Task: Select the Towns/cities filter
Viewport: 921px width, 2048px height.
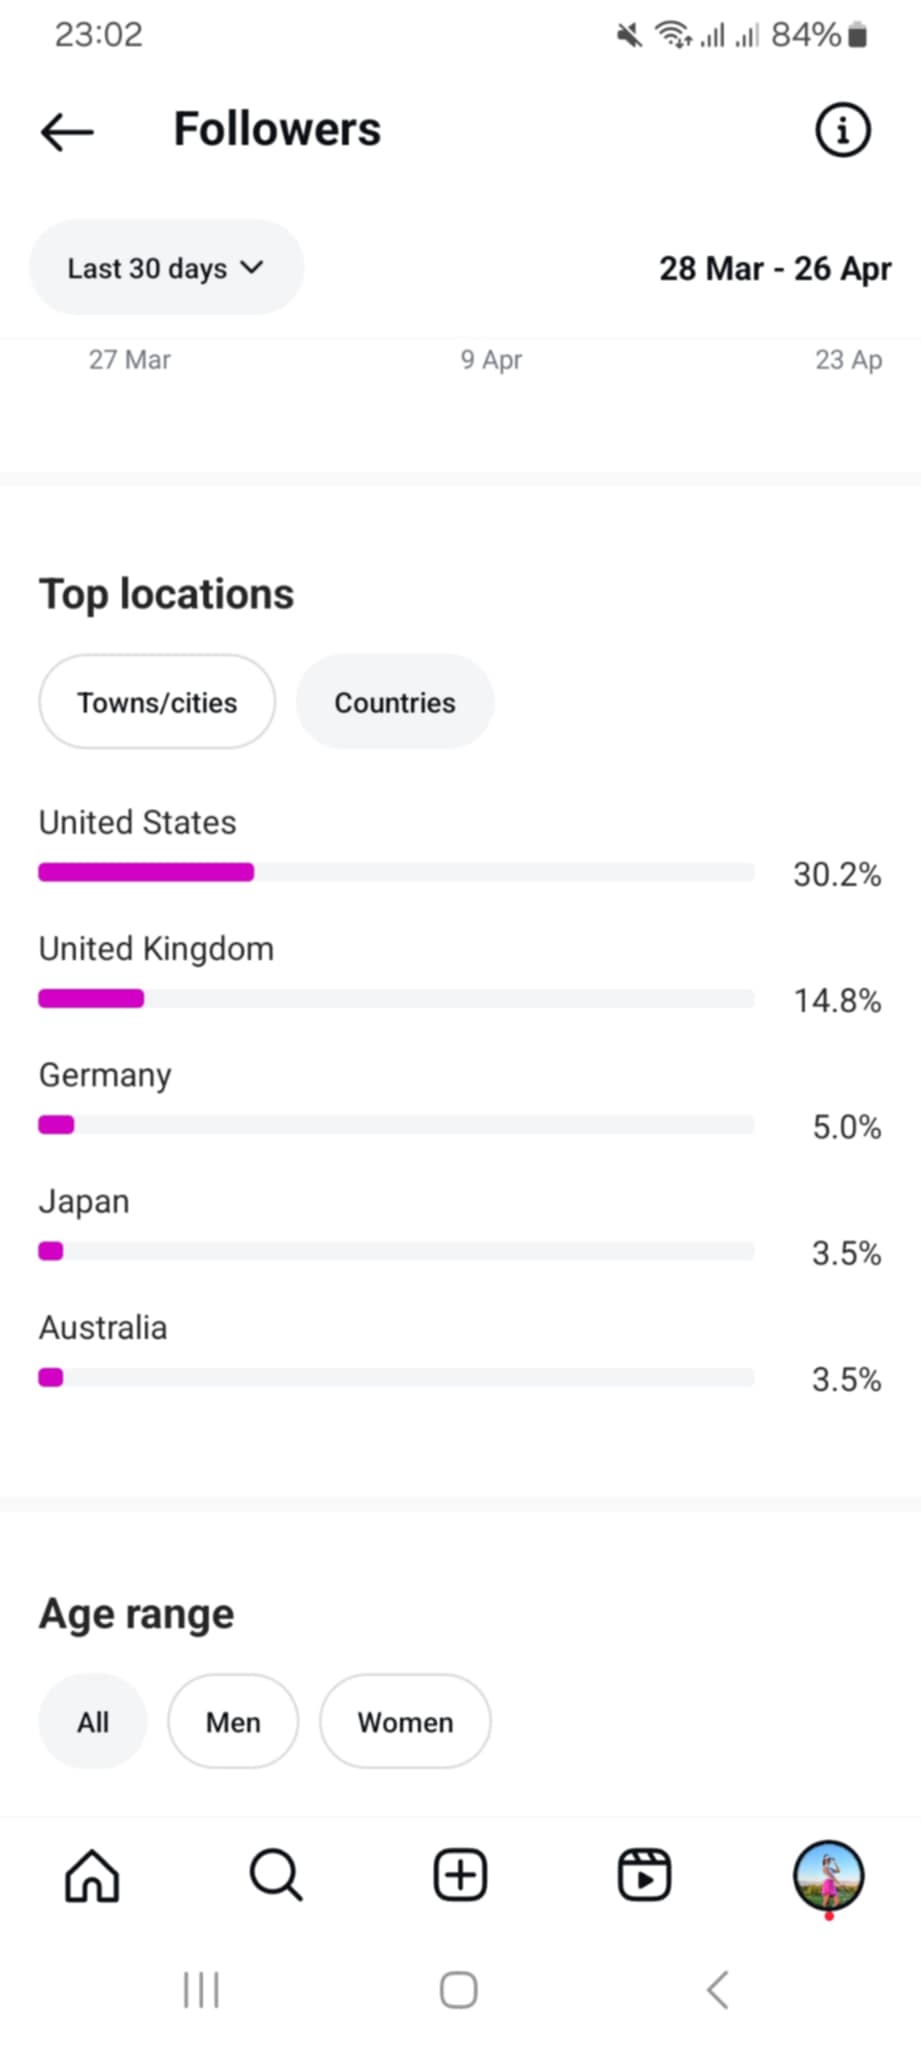Action: click(157, 703)
